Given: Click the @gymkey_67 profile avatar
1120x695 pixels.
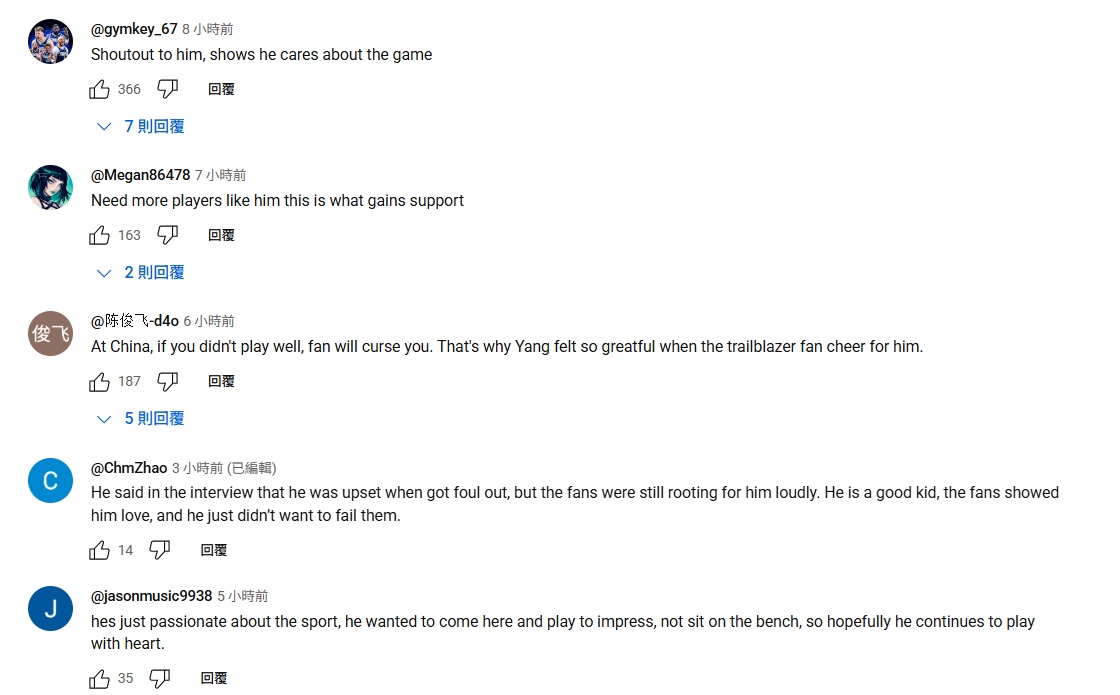Looking at the screenshot, I should coord(50,42).
